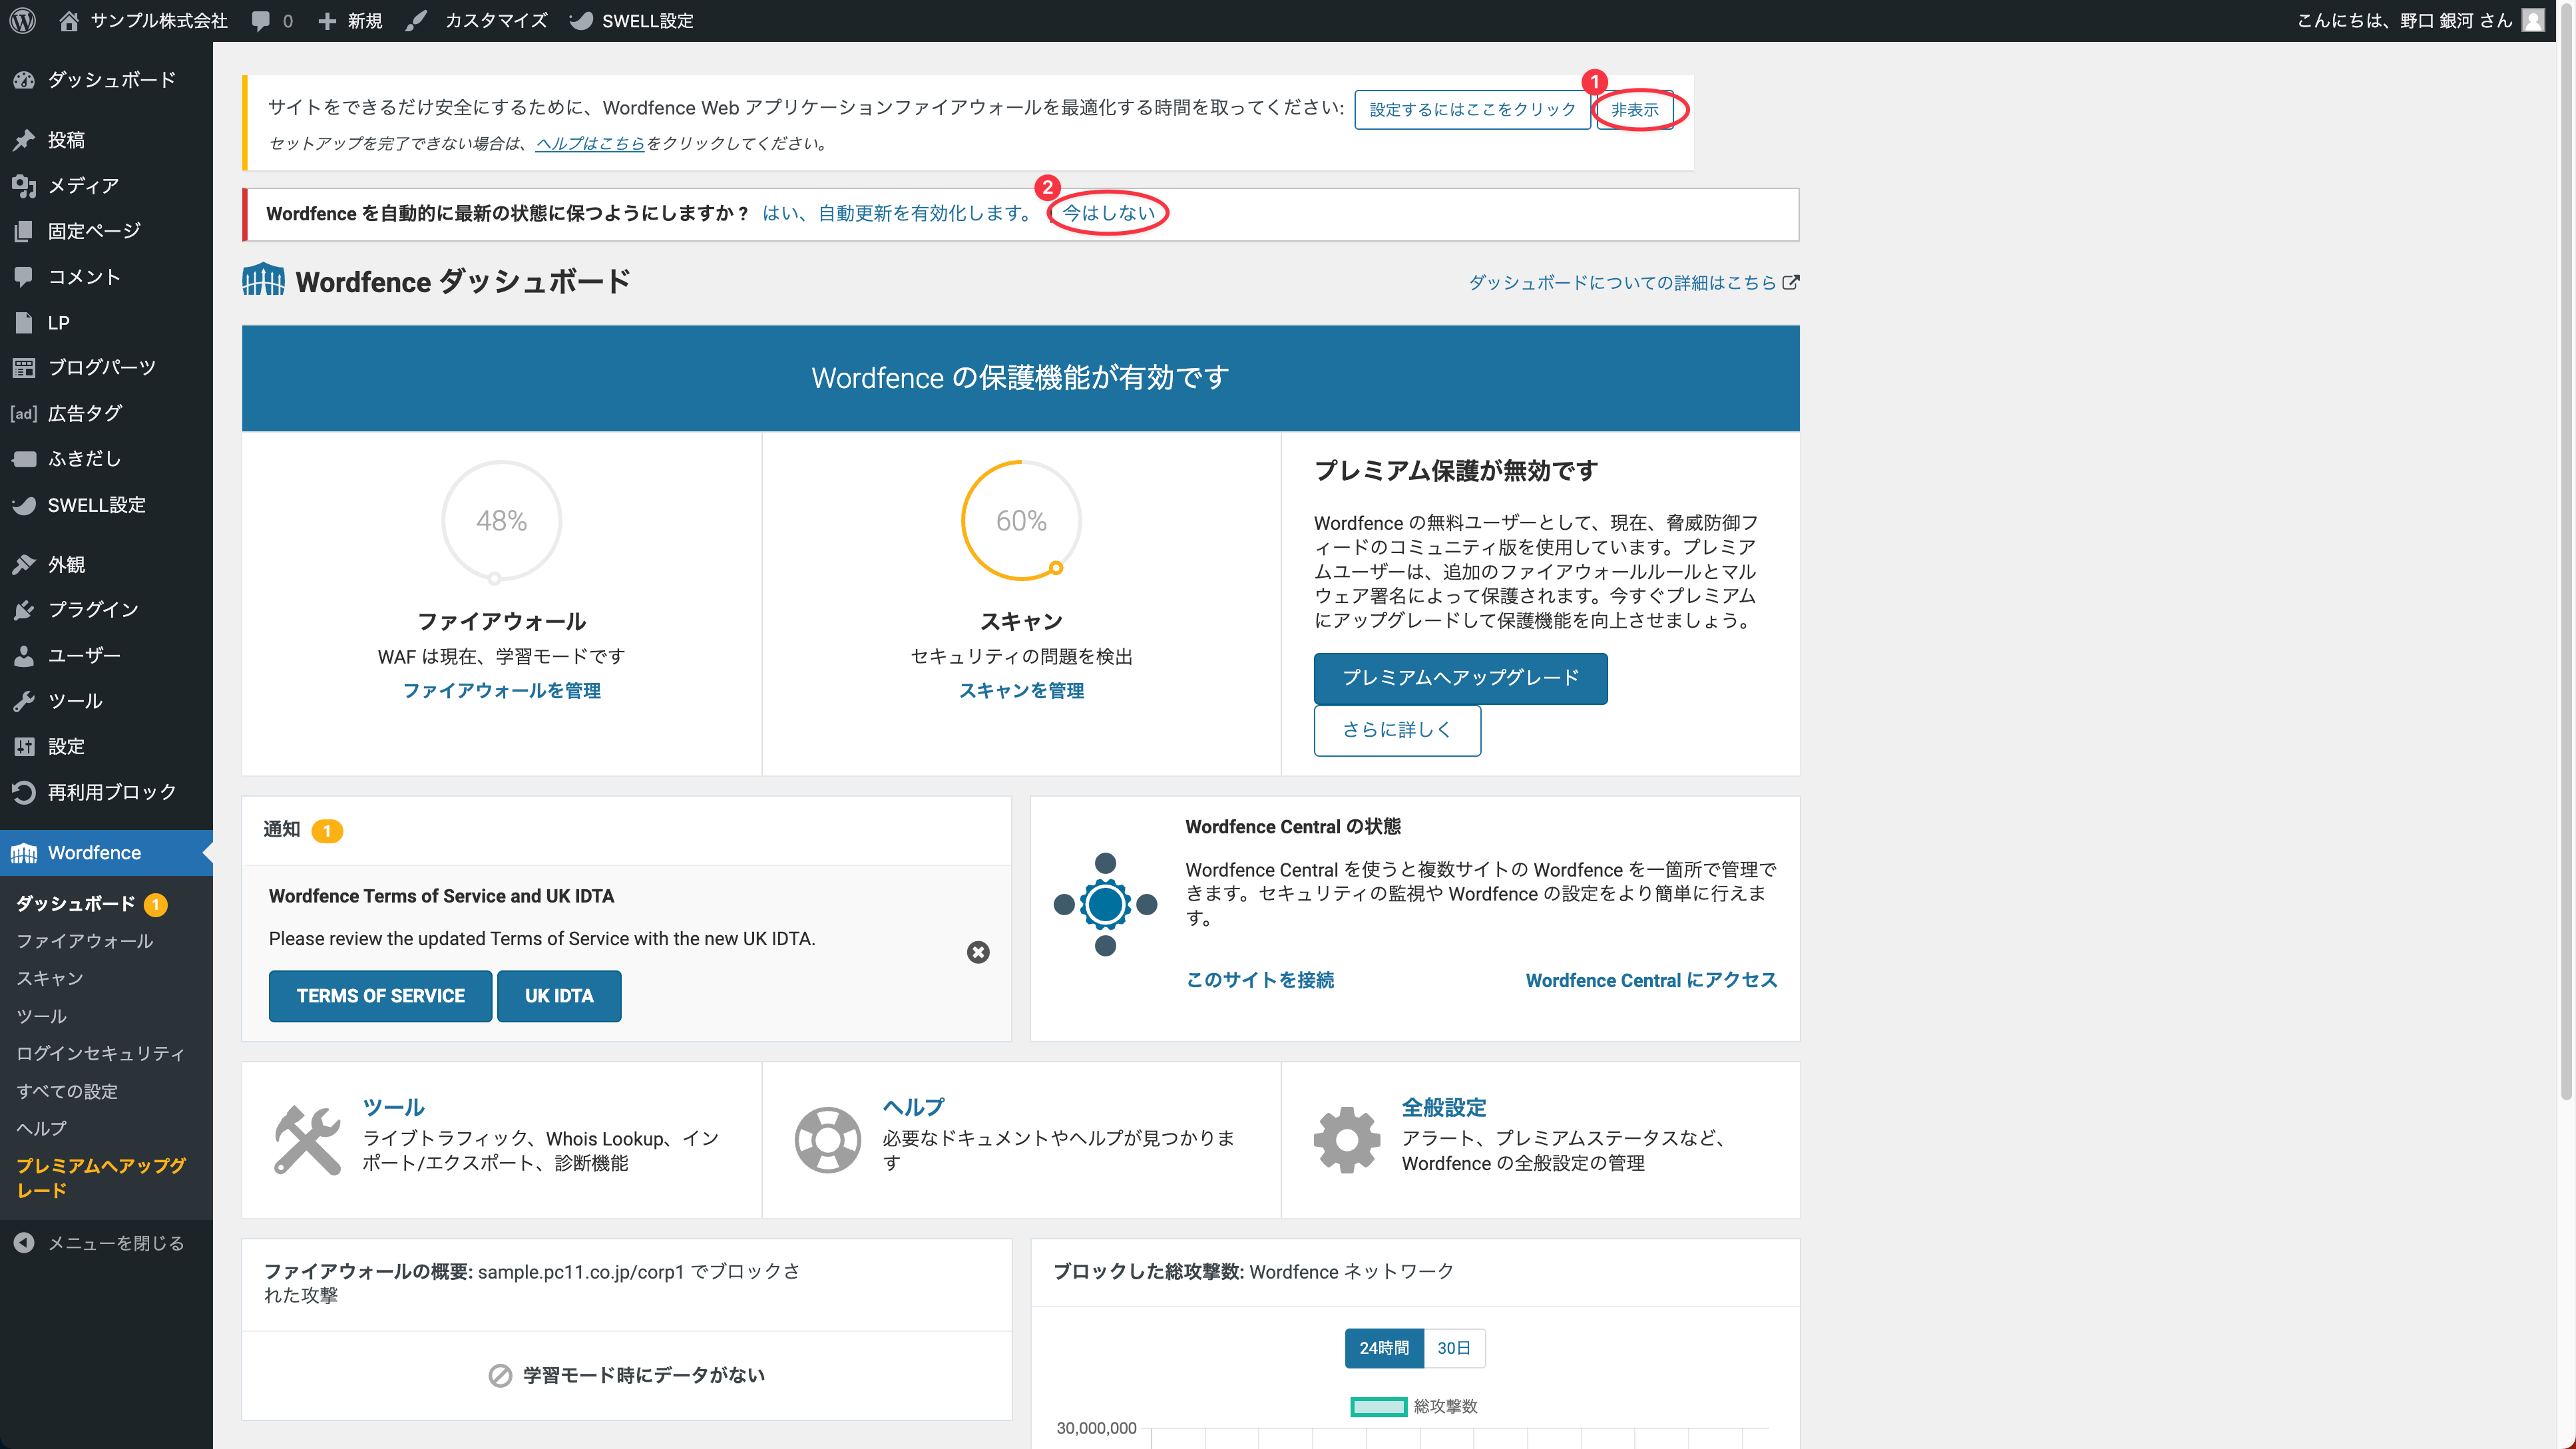Click プレミアムへアップグレード button
The image size is (2576, 1449).
[1460, 678]
